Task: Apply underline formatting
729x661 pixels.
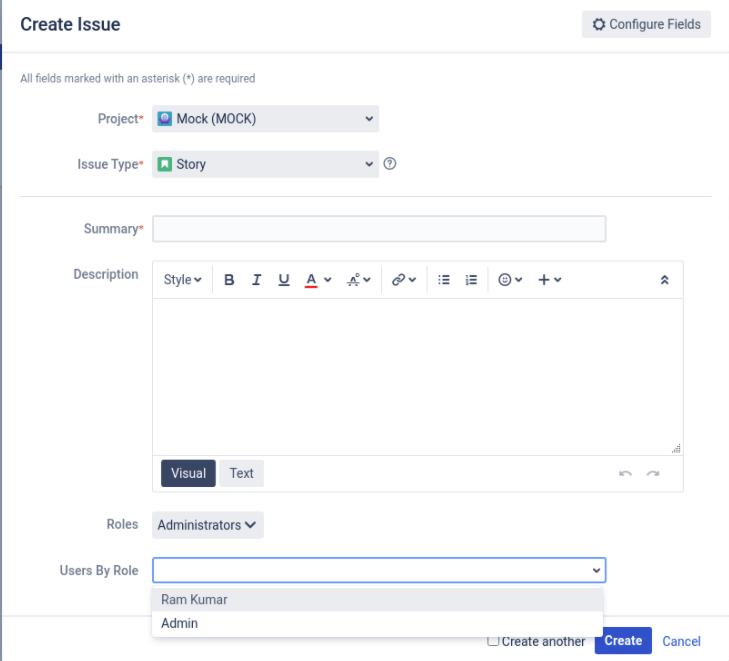Action: click(x=284, y=280)
